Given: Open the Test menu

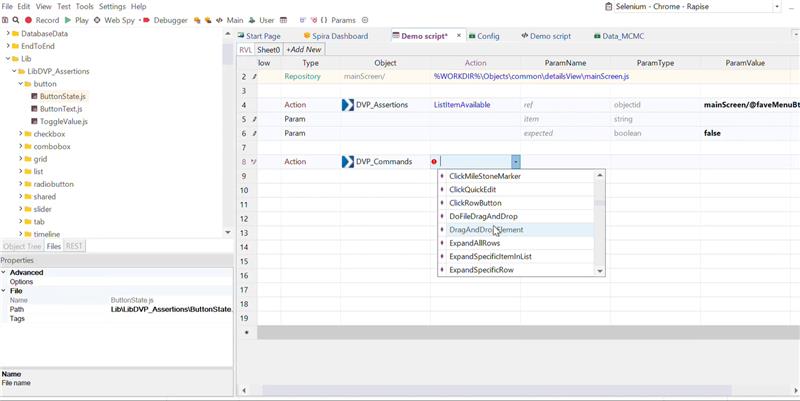Looking at the screenshot, I should pos(64,7).
